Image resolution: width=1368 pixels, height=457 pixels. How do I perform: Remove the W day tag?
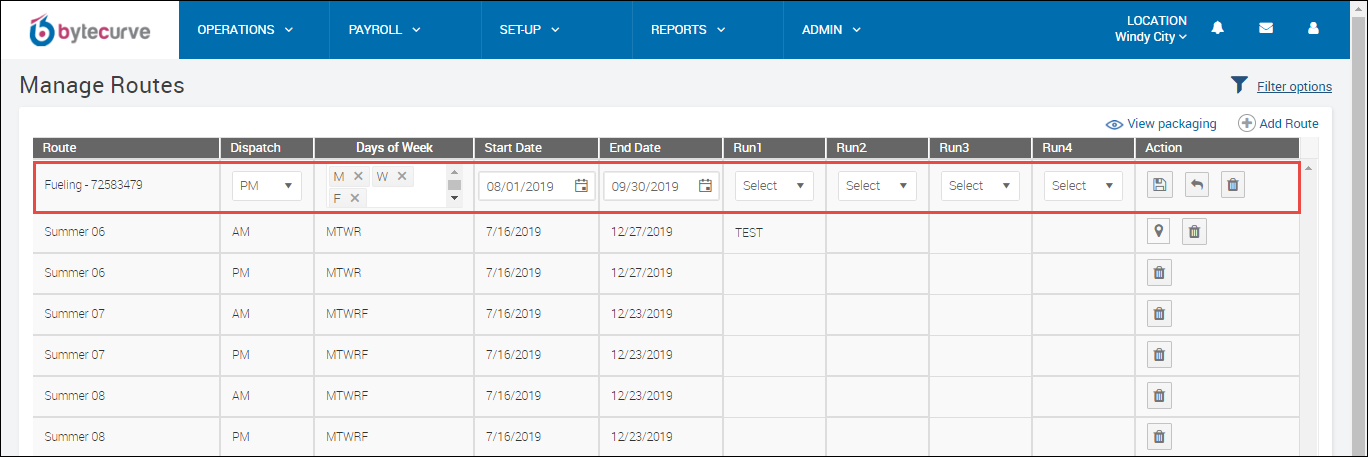pos(402,176)
